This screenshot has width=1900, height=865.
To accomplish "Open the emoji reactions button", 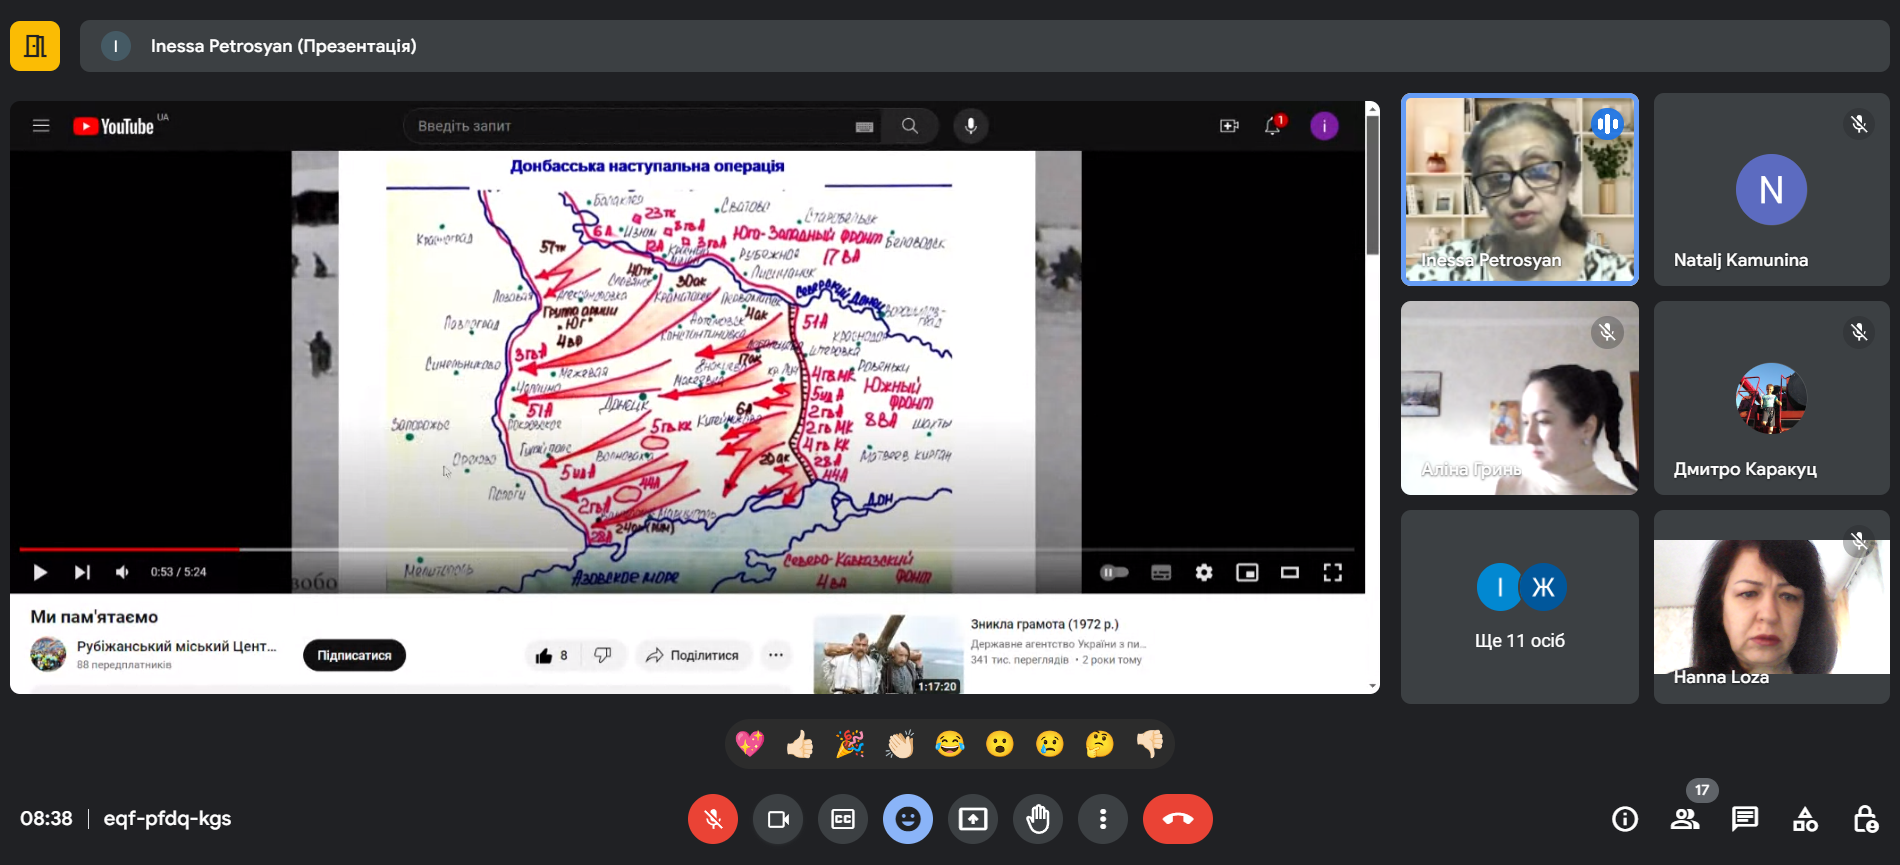I will [x=908, y=819].
